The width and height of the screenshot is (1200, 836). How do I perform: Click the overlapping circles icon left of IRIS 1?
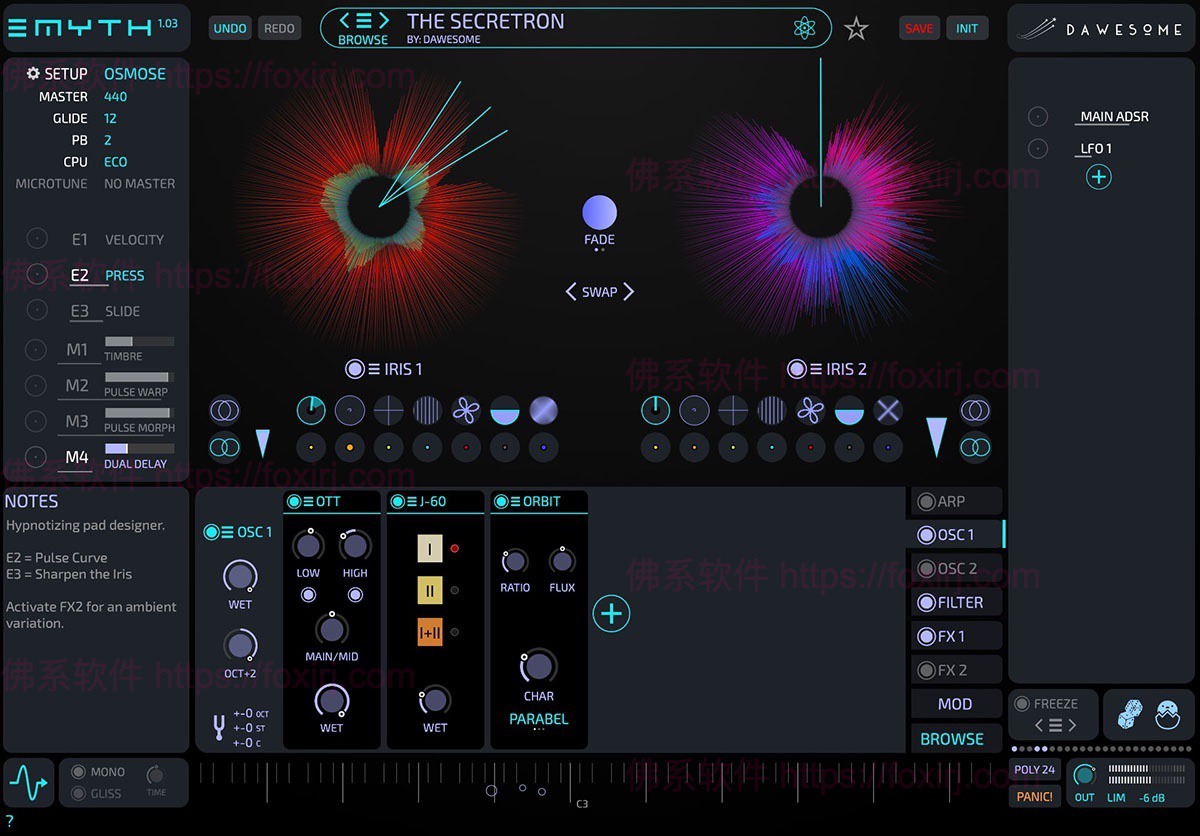pos(224,409)
